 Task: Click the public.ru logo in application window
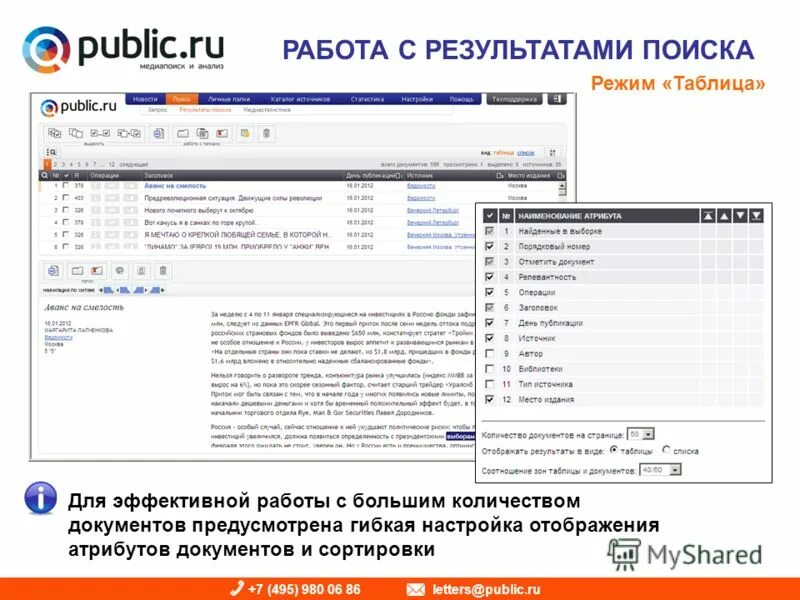pyautogui.click(x=79, y=107)
